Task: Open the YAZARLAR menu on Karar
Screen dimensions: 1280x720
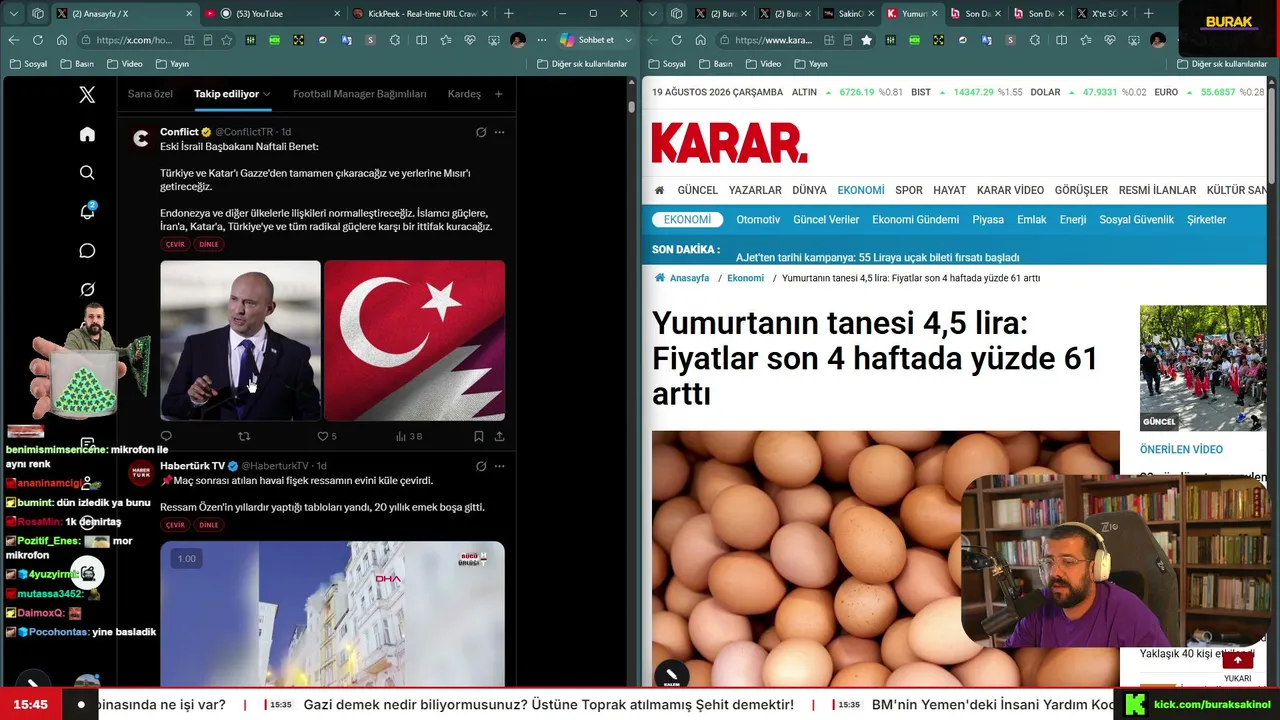Action: click(755, 190)
